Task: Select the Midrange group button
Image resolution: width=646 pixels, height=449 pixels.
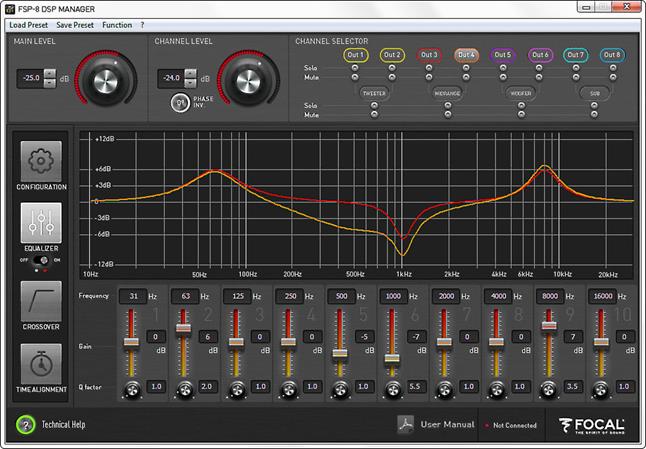Action: tap(447, 93)
